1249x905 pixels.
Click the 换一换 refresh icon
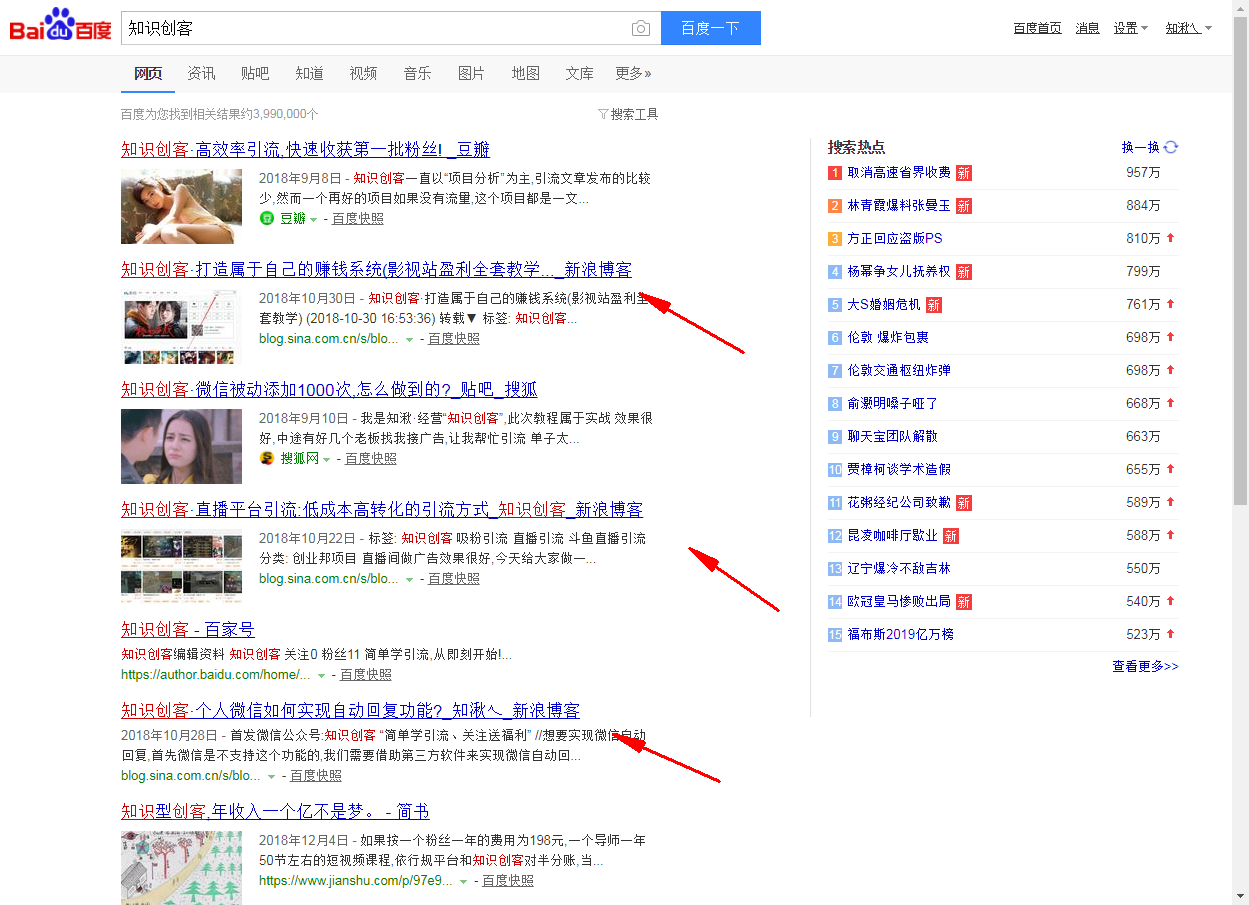1171,147
